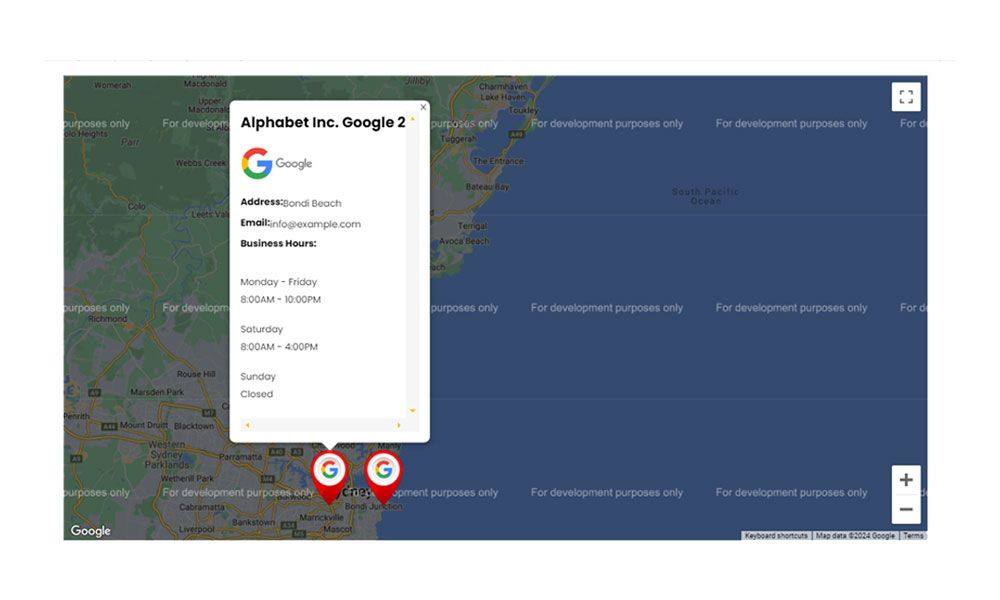Close the Alphabet Inc. Google 2 popup
Screen dimensions: 1000x600
coord(423,106)
